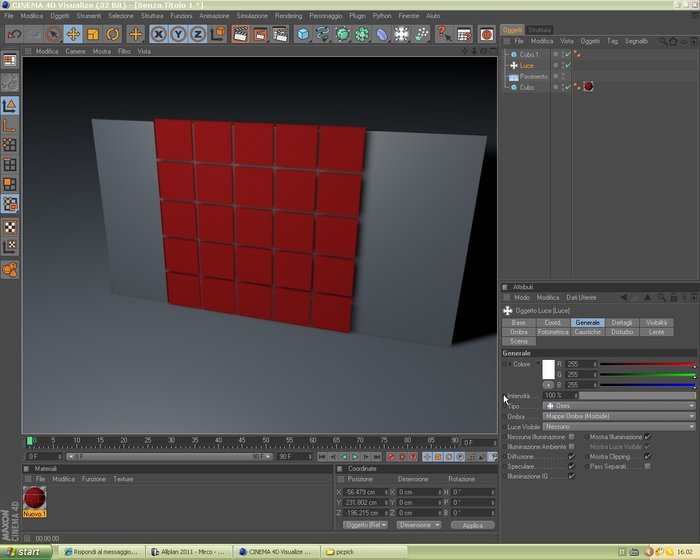Image resolution: width=700 pixels, height=560 pixels.
Task: Toggle Luce object enable checkmark
Action: pos(568,65)
